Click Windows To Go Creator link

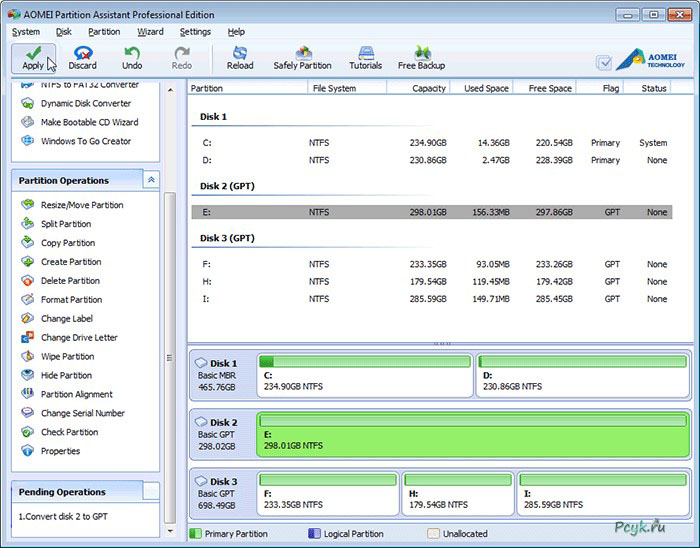click(85, 141)
